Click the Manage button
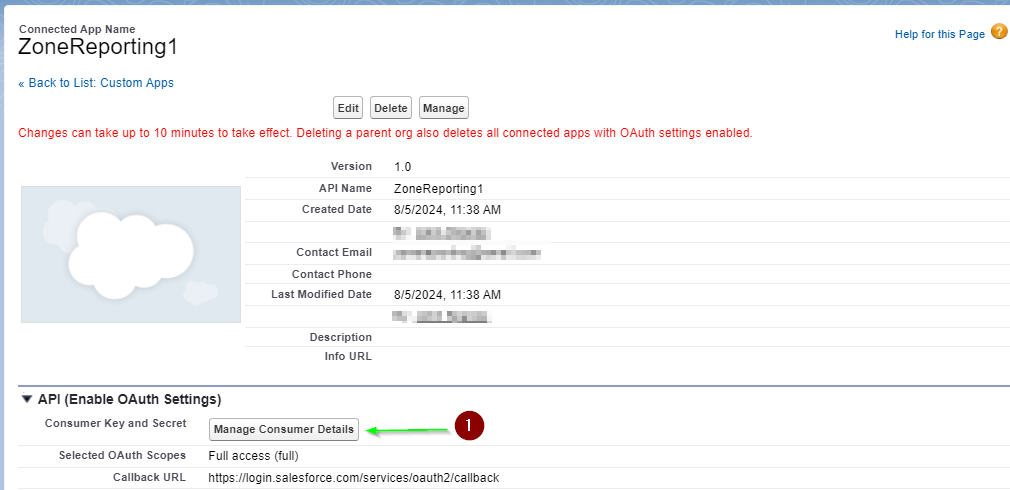 pyautogui.click(x=444, y=108)
